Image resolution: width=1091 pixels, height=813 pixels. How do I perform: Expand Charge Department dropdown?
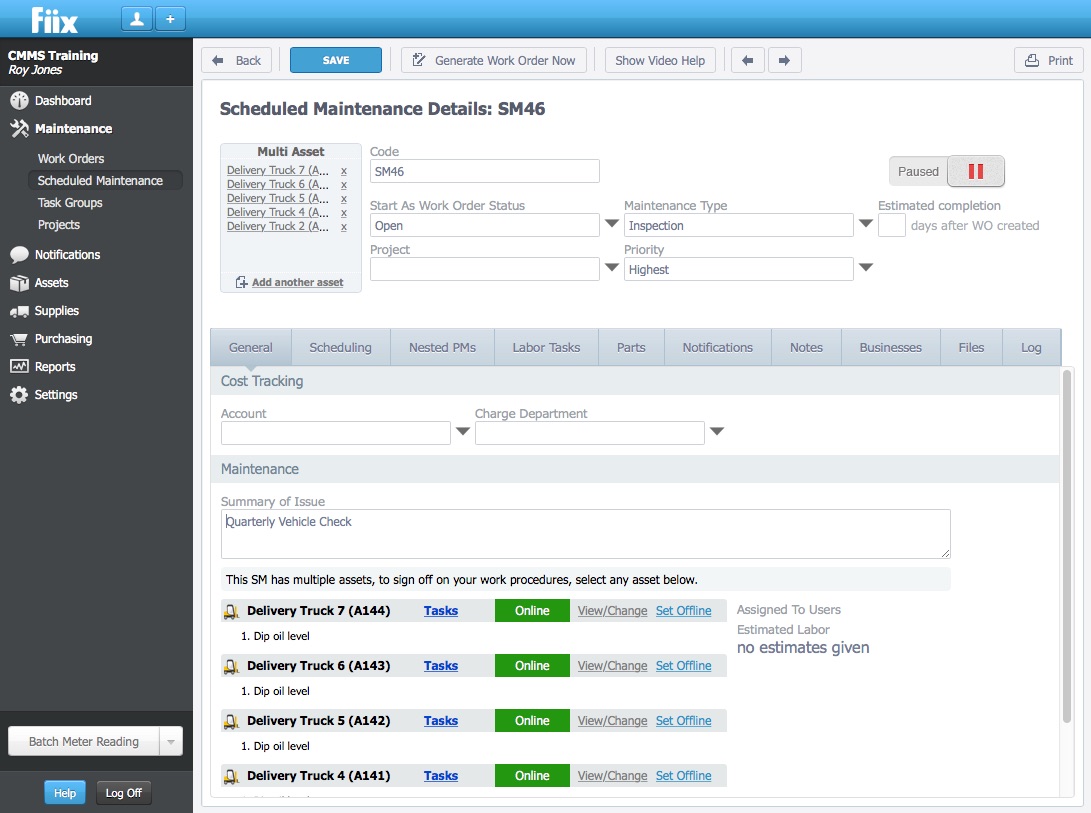(x=717, y=432)
